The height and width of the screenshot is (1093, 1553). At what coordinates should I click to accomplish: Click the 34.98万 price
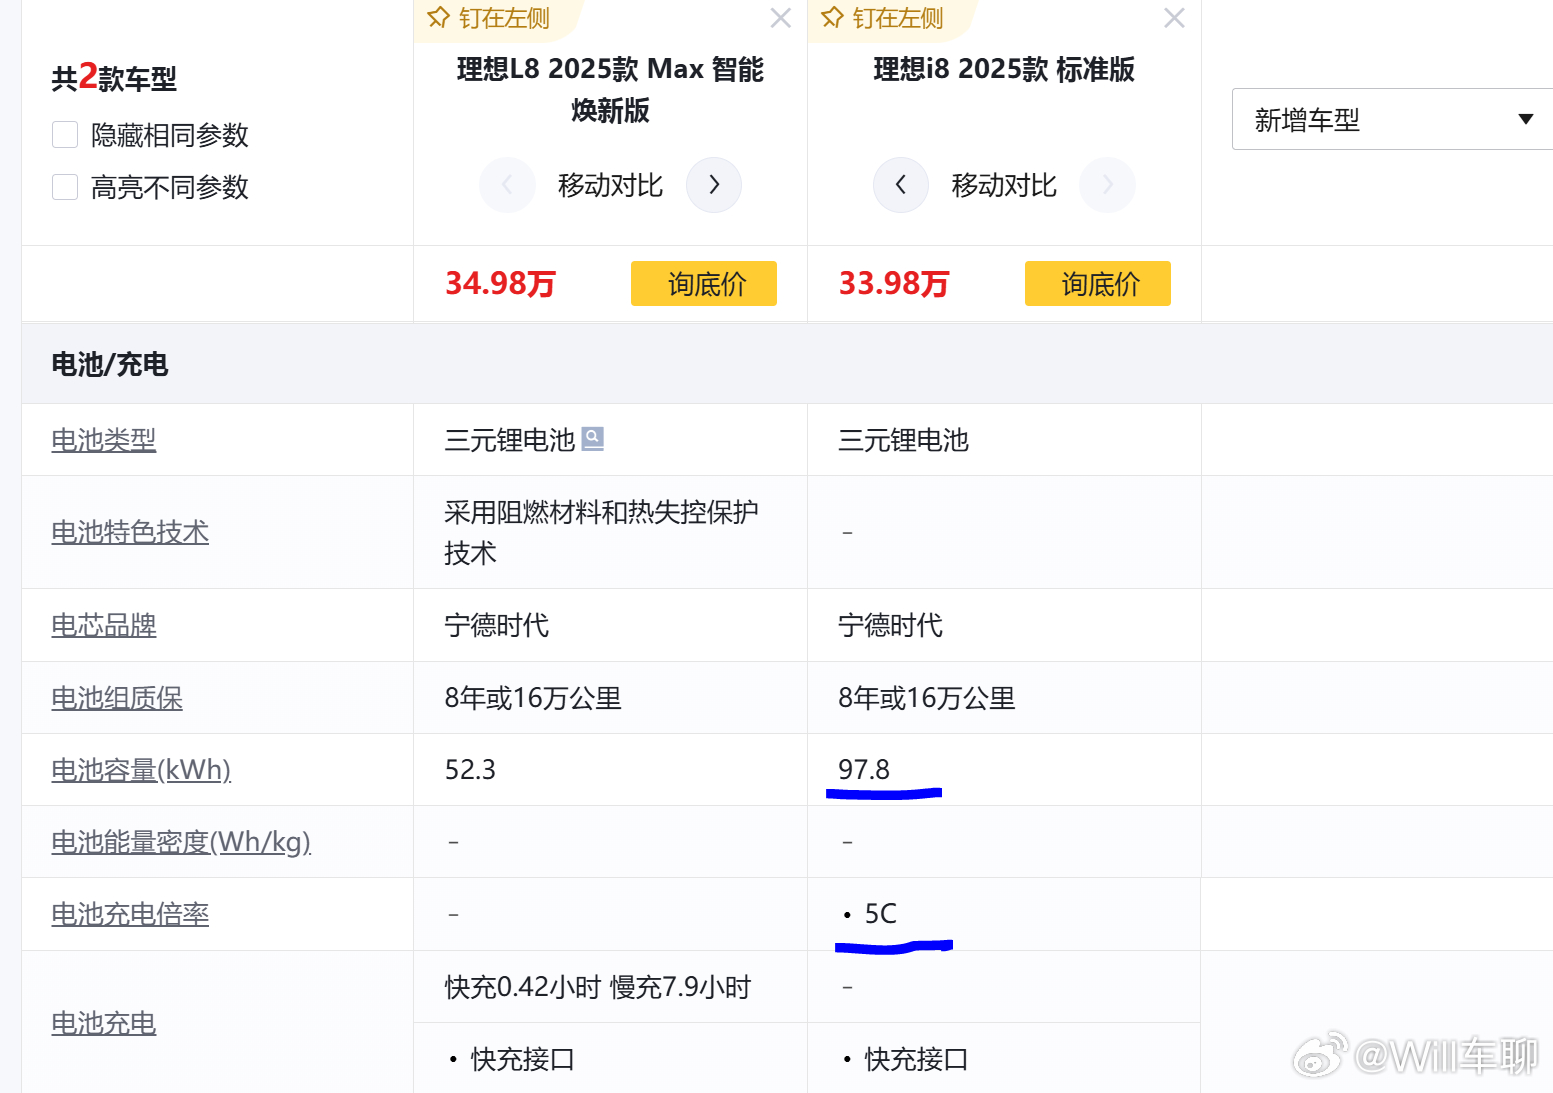(500, 284)
